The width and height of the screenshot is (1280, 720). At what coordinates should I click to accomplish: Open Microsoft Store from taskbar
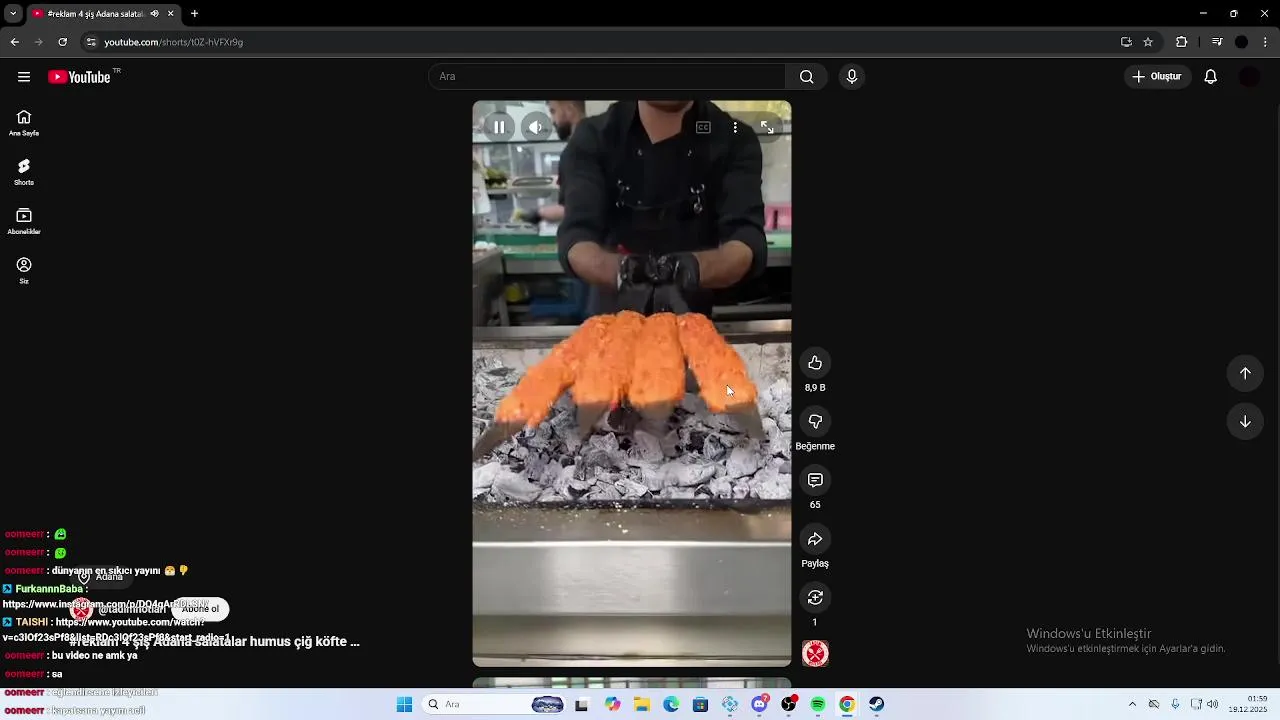point(700,704)
